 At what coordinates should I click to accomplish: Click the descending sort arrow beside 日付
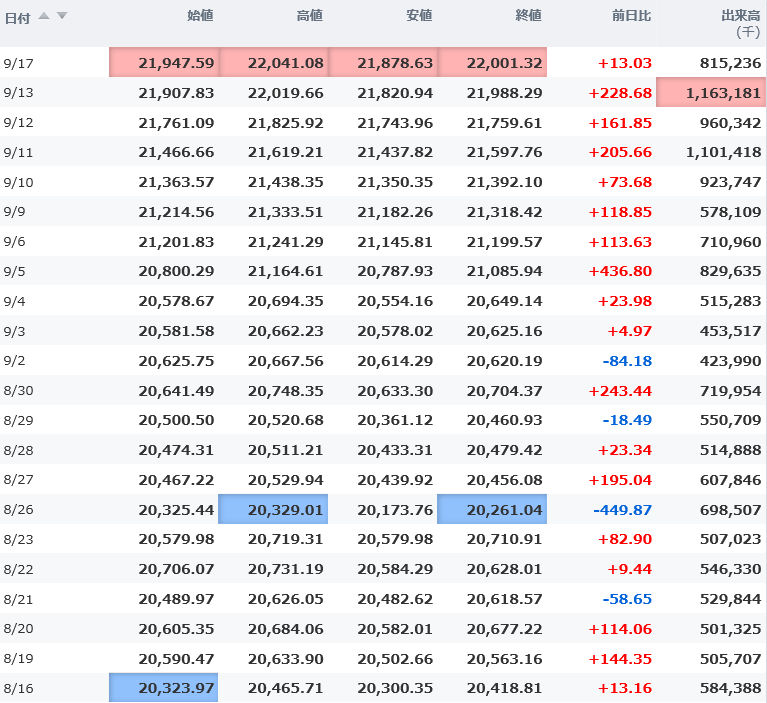[61, 16]
